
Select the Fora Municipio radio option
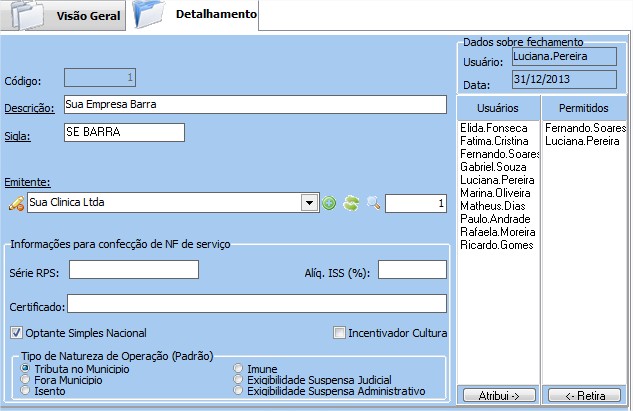(25, 380)
